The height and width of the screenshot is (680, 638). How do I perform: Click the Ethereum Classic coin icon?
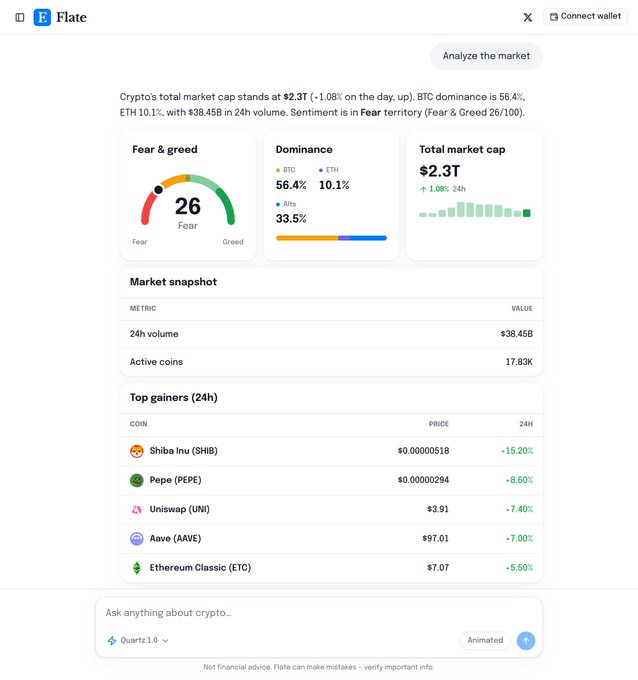[137, 568]
